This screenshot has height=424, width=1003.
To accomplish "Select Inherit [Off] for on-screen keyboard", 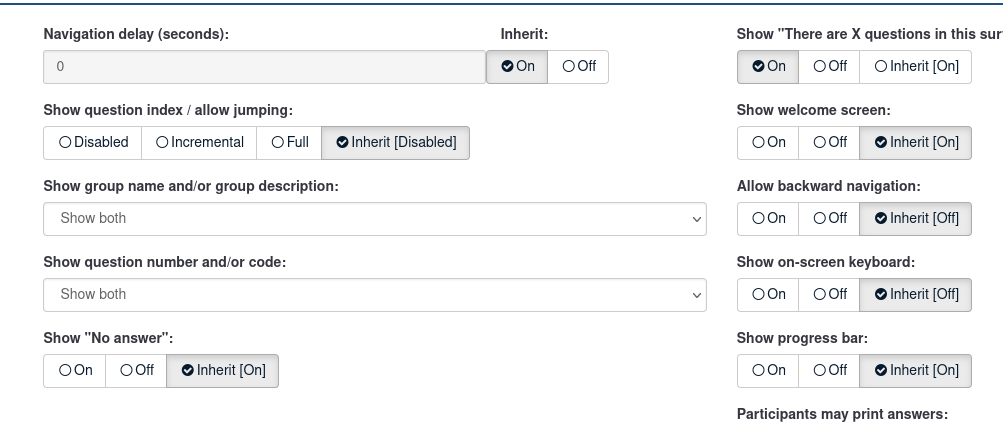I will pyautogui.click(x=915, y=295).
